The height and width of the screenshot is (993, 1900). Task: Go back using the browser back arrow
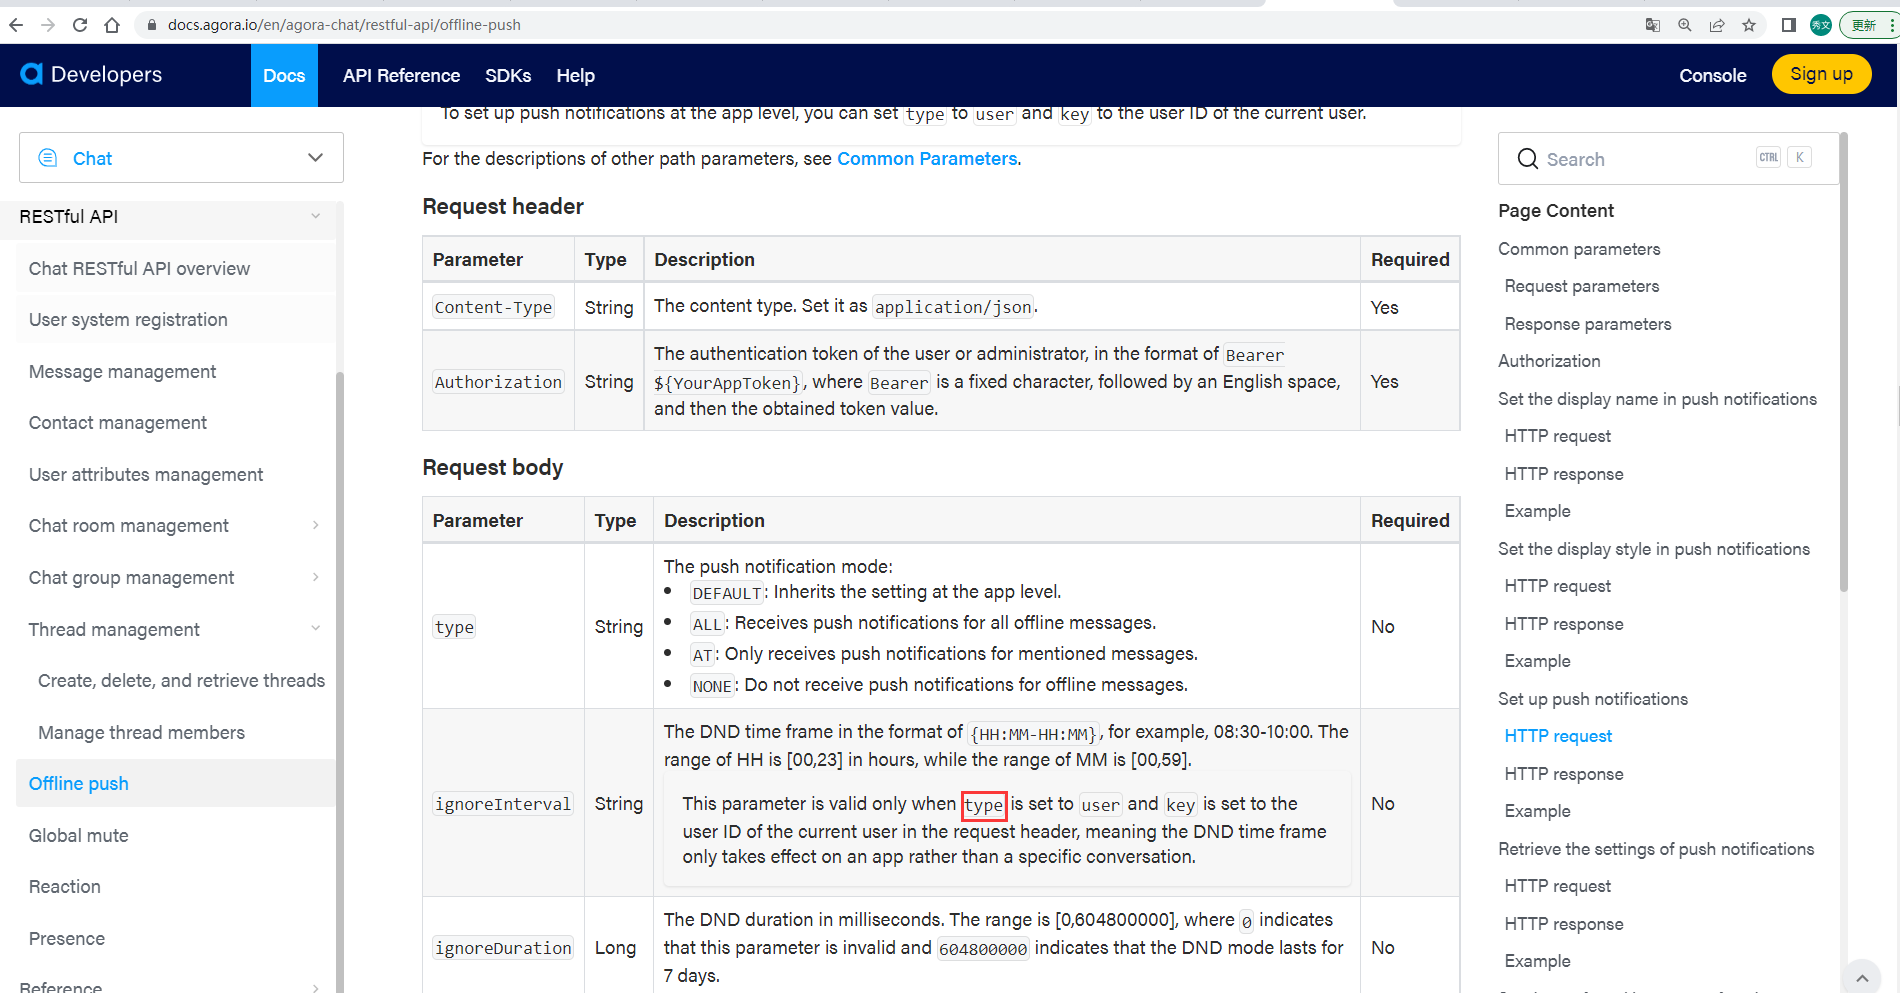[16, 25]
